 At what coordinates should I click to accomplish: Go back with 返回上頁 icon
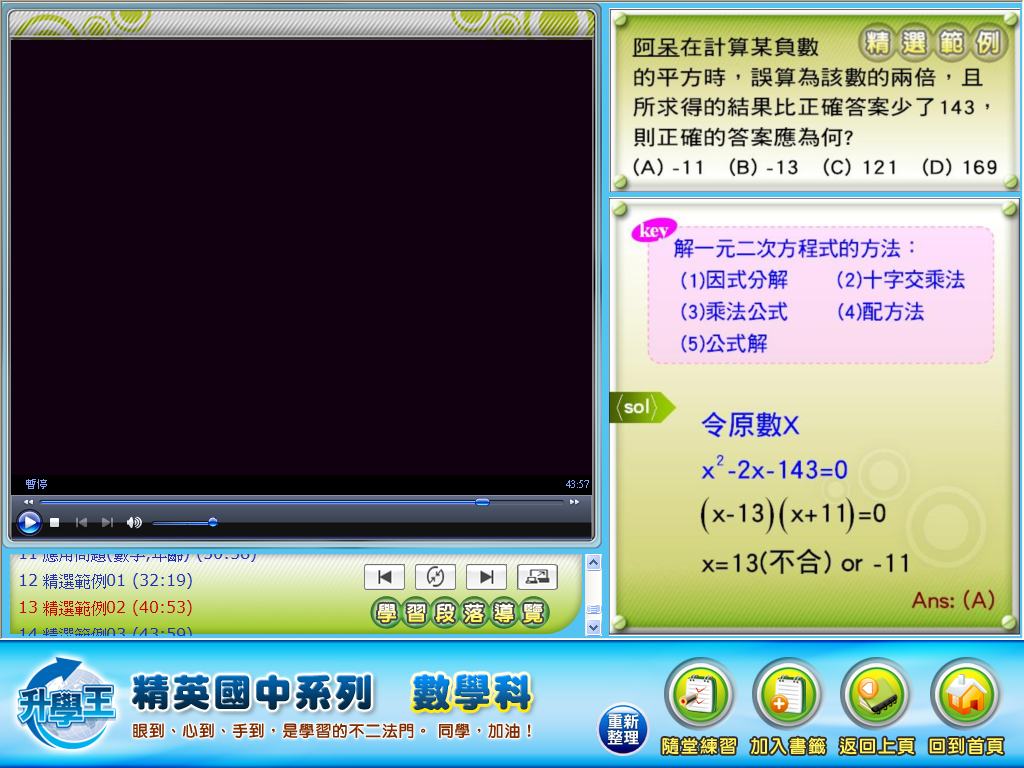tap(877, 695)
